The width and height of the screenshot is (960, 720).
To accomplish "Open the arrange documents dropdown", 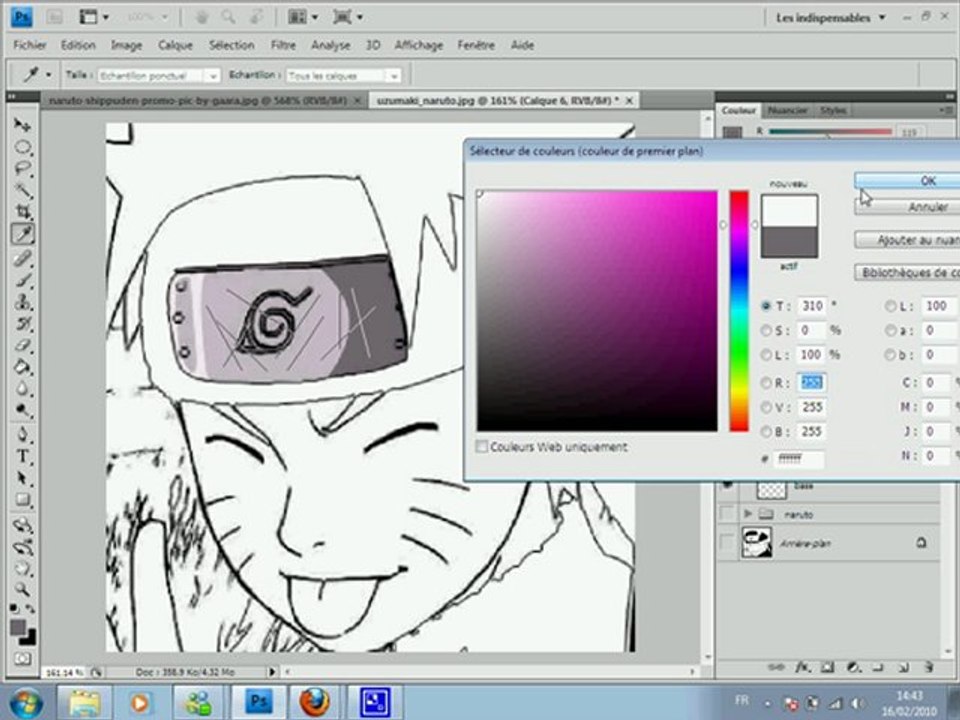I will tap(303, 17).
